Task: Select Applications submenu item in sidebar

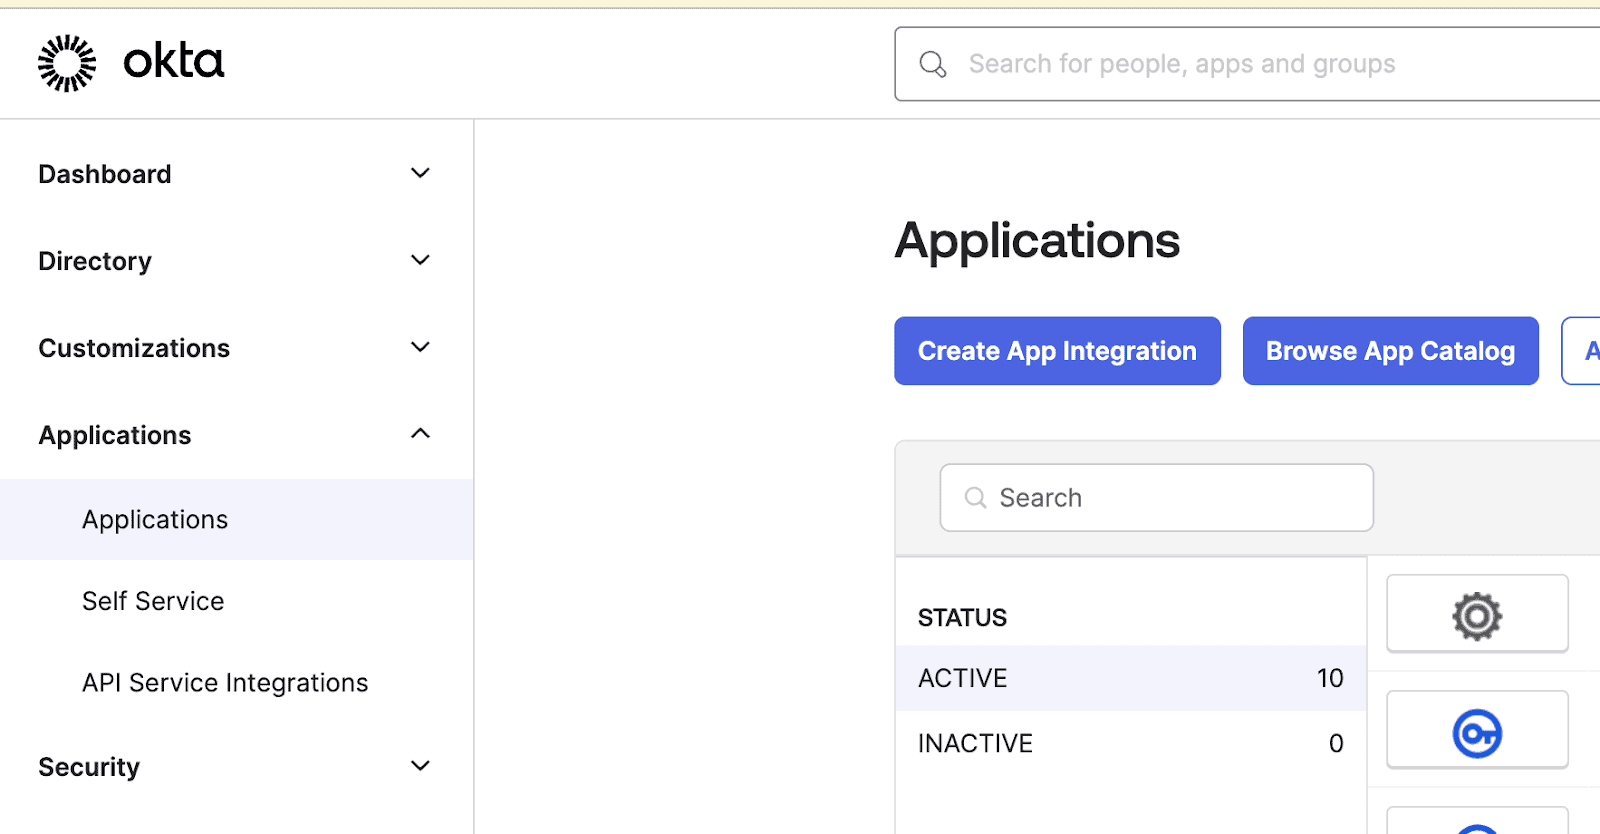Action: pyautogui.click(x=155, y=520)
